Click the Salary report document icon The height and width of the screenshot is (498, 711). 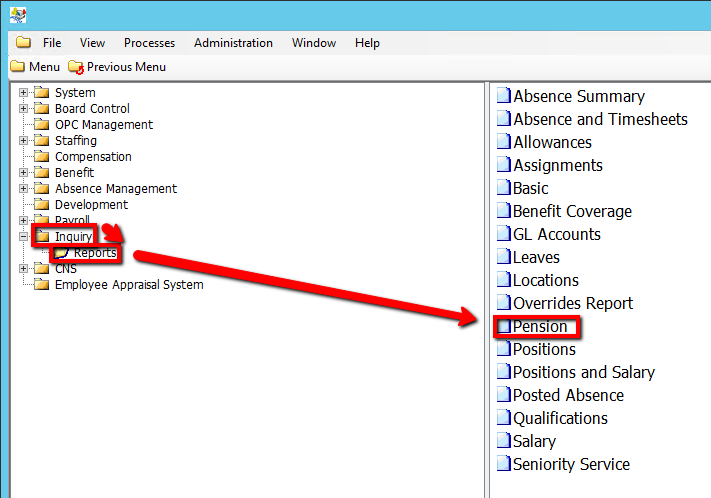504,442
